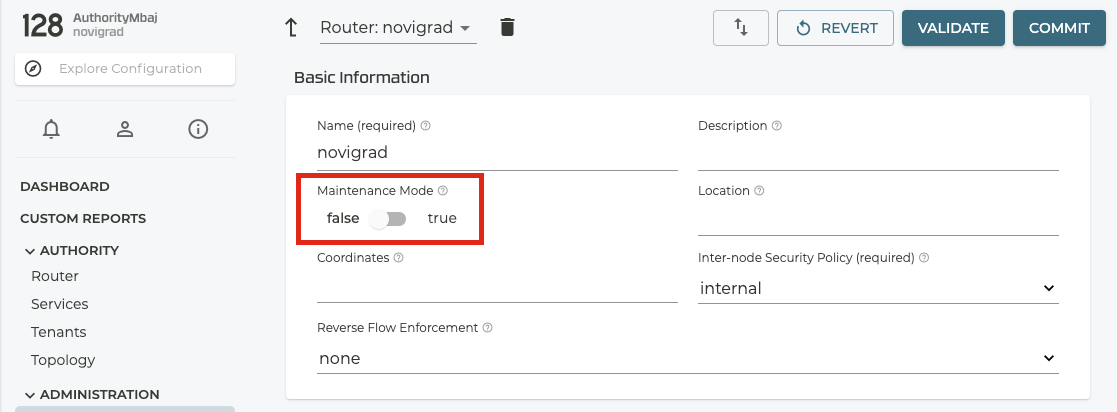Viewport: 1117px width, 412px height.
Task: Click the up arrow navigation icon
Action: pos(292,28)
